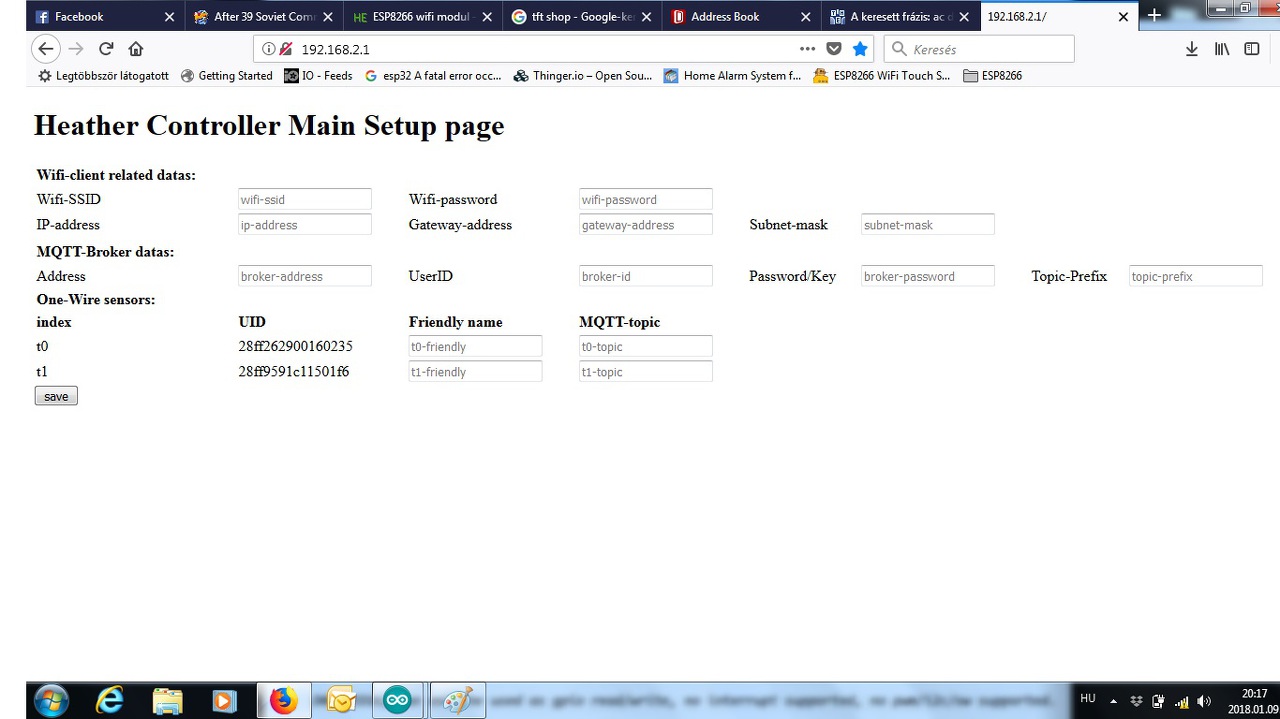Close the Facebook tab

point(169,17)
